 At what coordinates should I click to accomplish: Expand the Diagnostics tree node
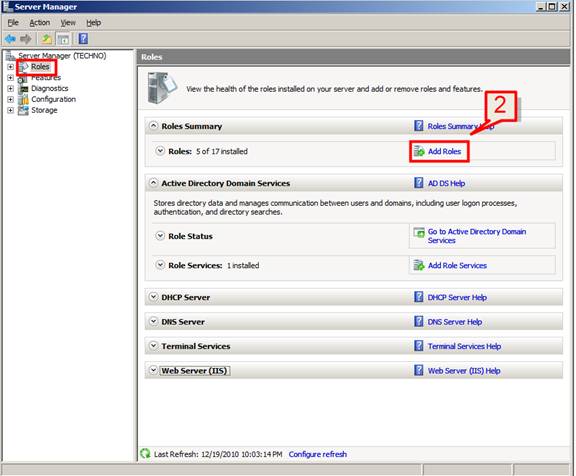click(10, 89)
